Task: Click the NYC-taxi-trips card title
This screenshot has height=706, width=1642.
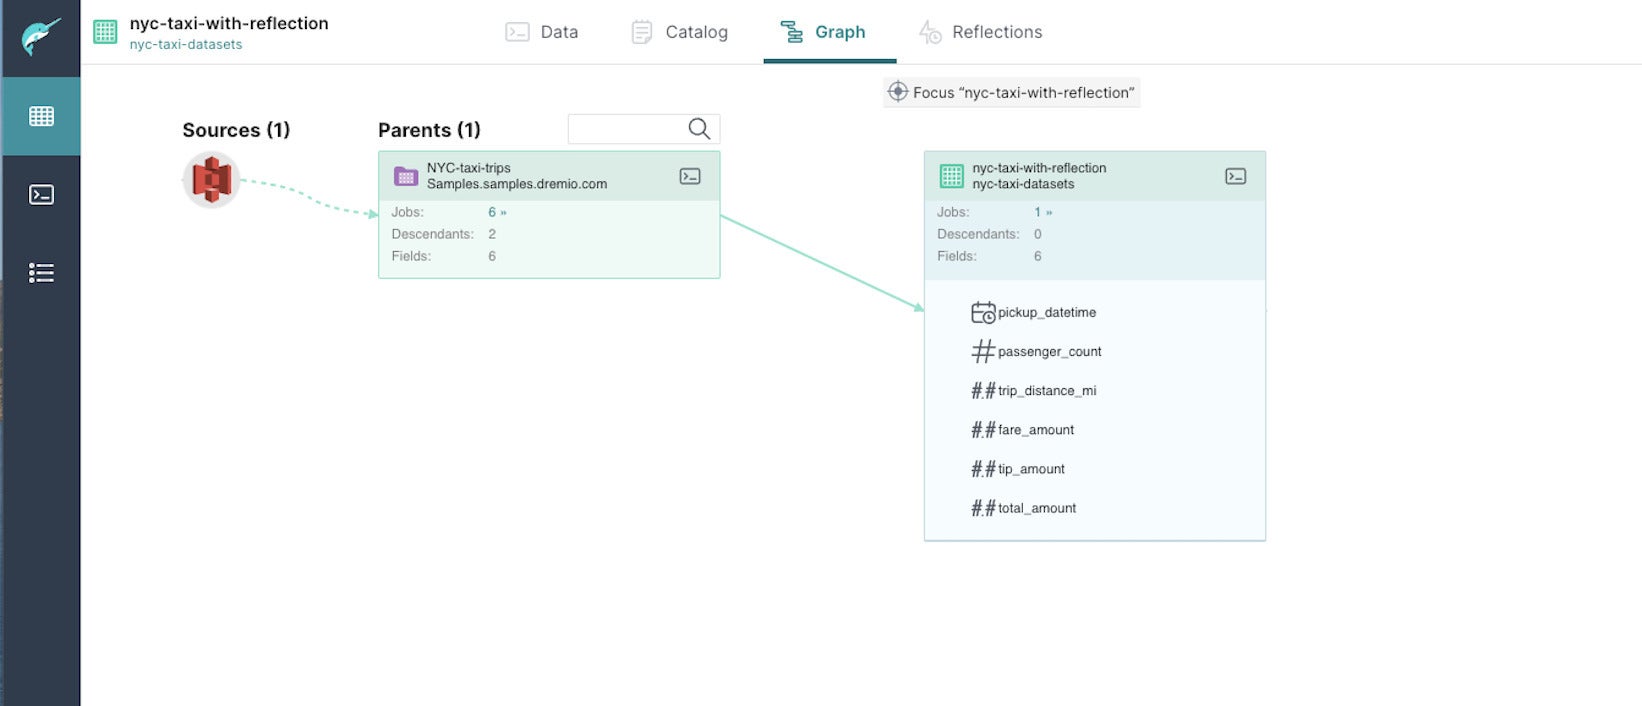Action: tap(469, 168)
